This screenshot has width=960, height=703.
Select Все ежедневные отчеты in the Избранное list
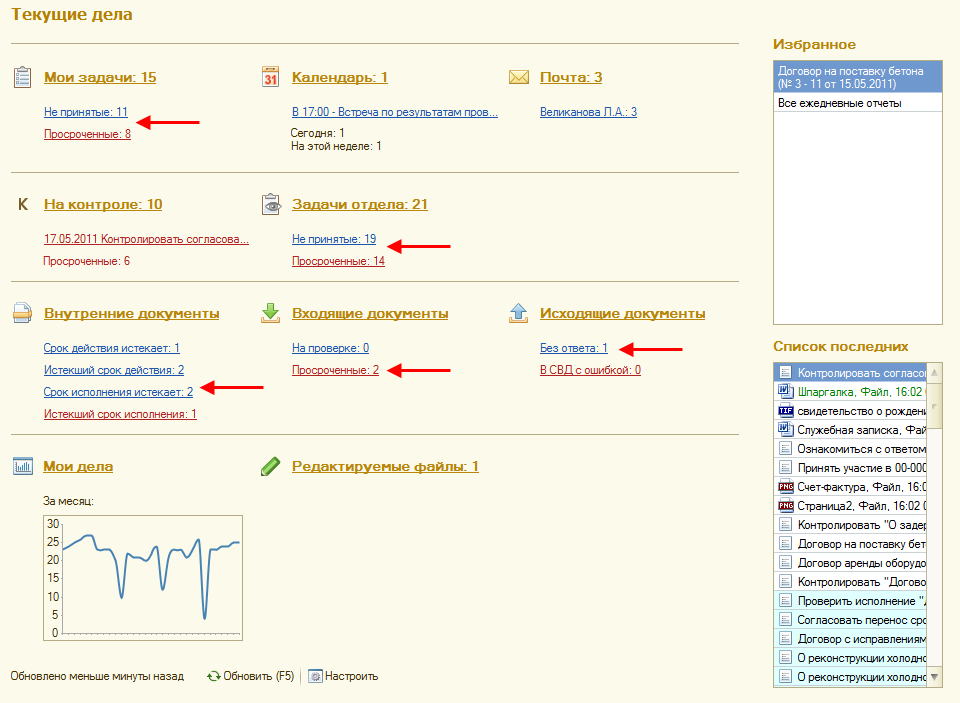click(839, 103)
